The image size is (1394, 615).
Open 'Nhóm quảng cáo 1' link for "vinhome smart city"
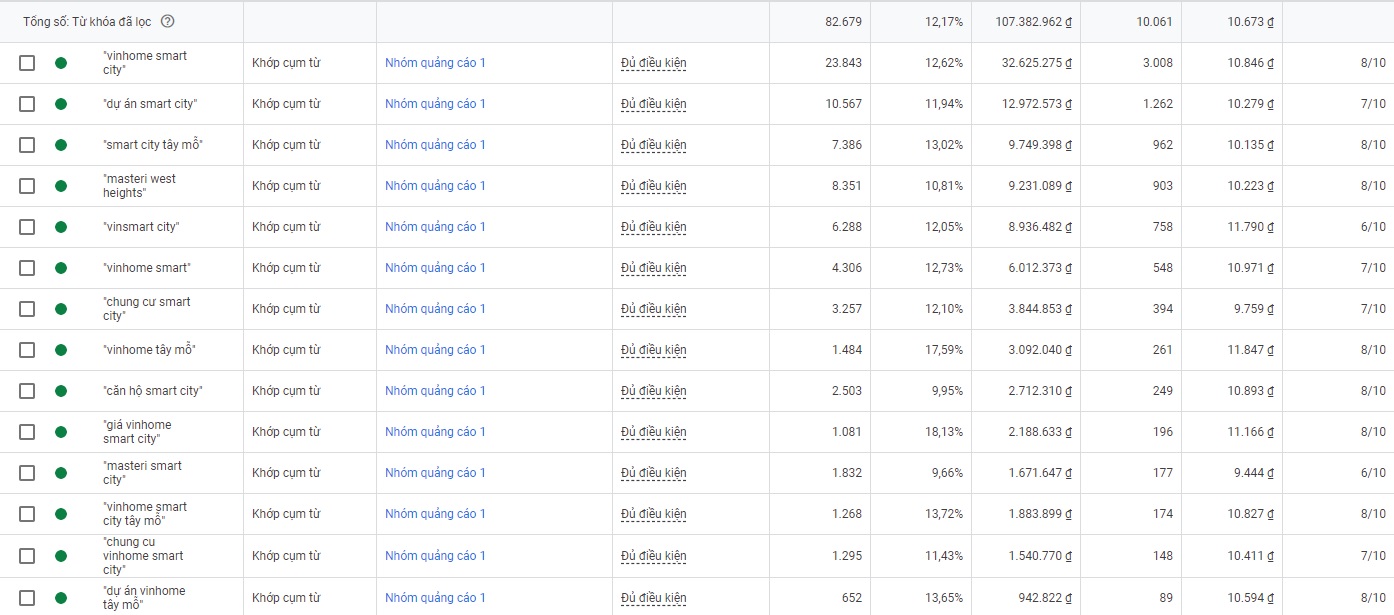435,63
